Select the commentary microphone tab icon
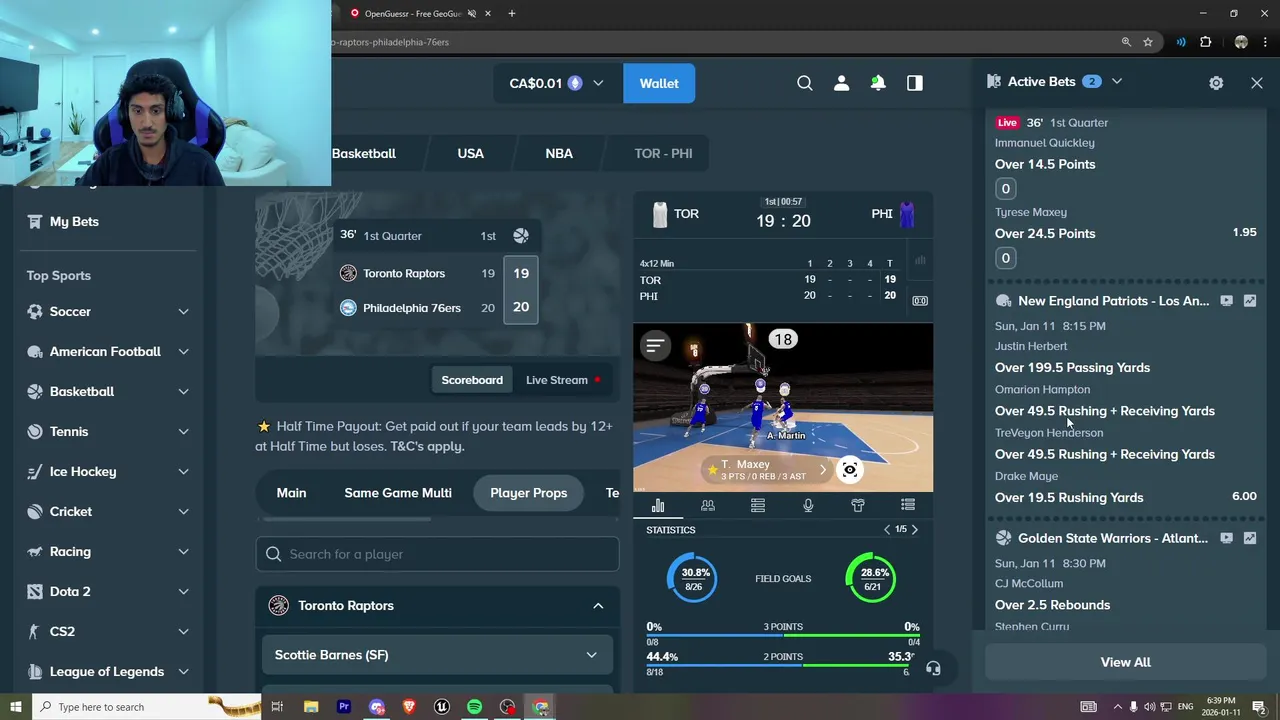The image size is (1280, 720). 808,506
